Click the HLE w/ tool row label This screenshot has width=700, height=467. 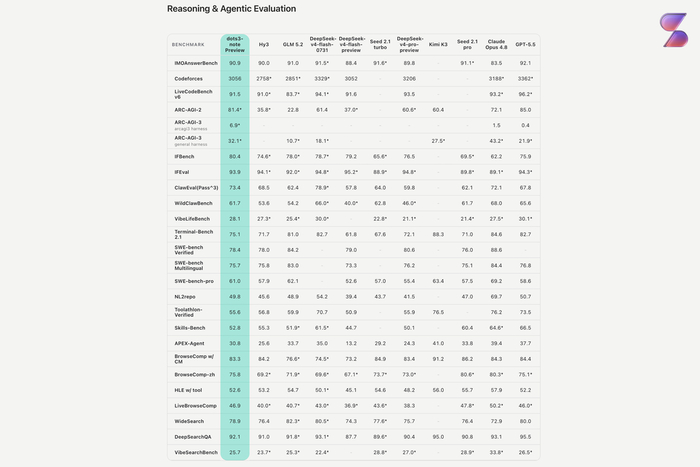tap(188, 390)
